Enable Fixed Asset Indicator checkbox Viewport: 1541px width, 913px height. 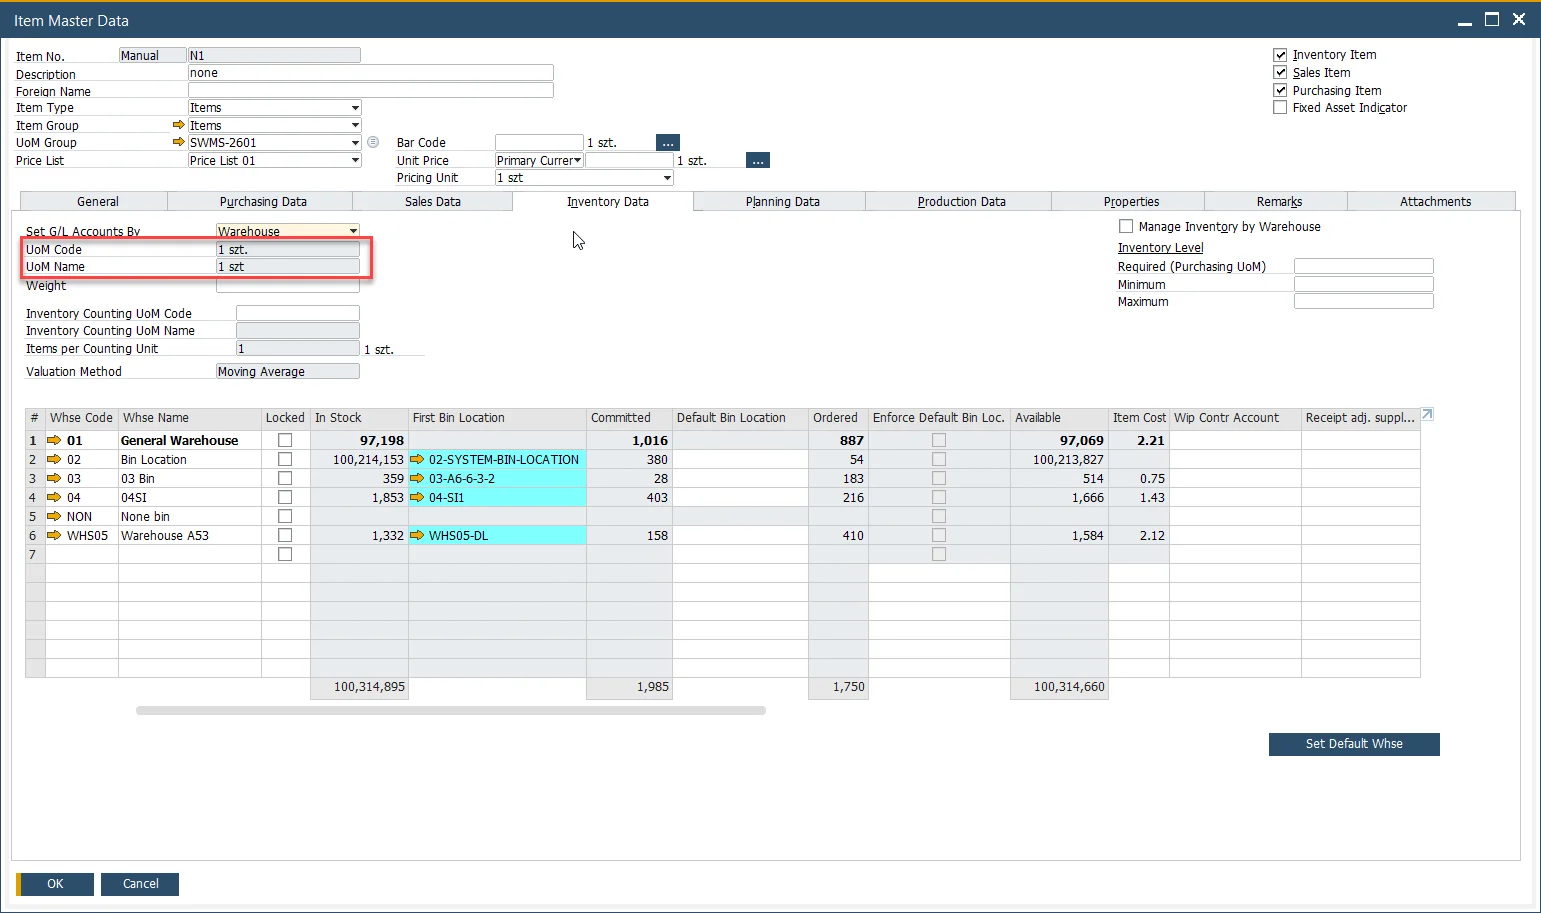tap(1280, 107)
